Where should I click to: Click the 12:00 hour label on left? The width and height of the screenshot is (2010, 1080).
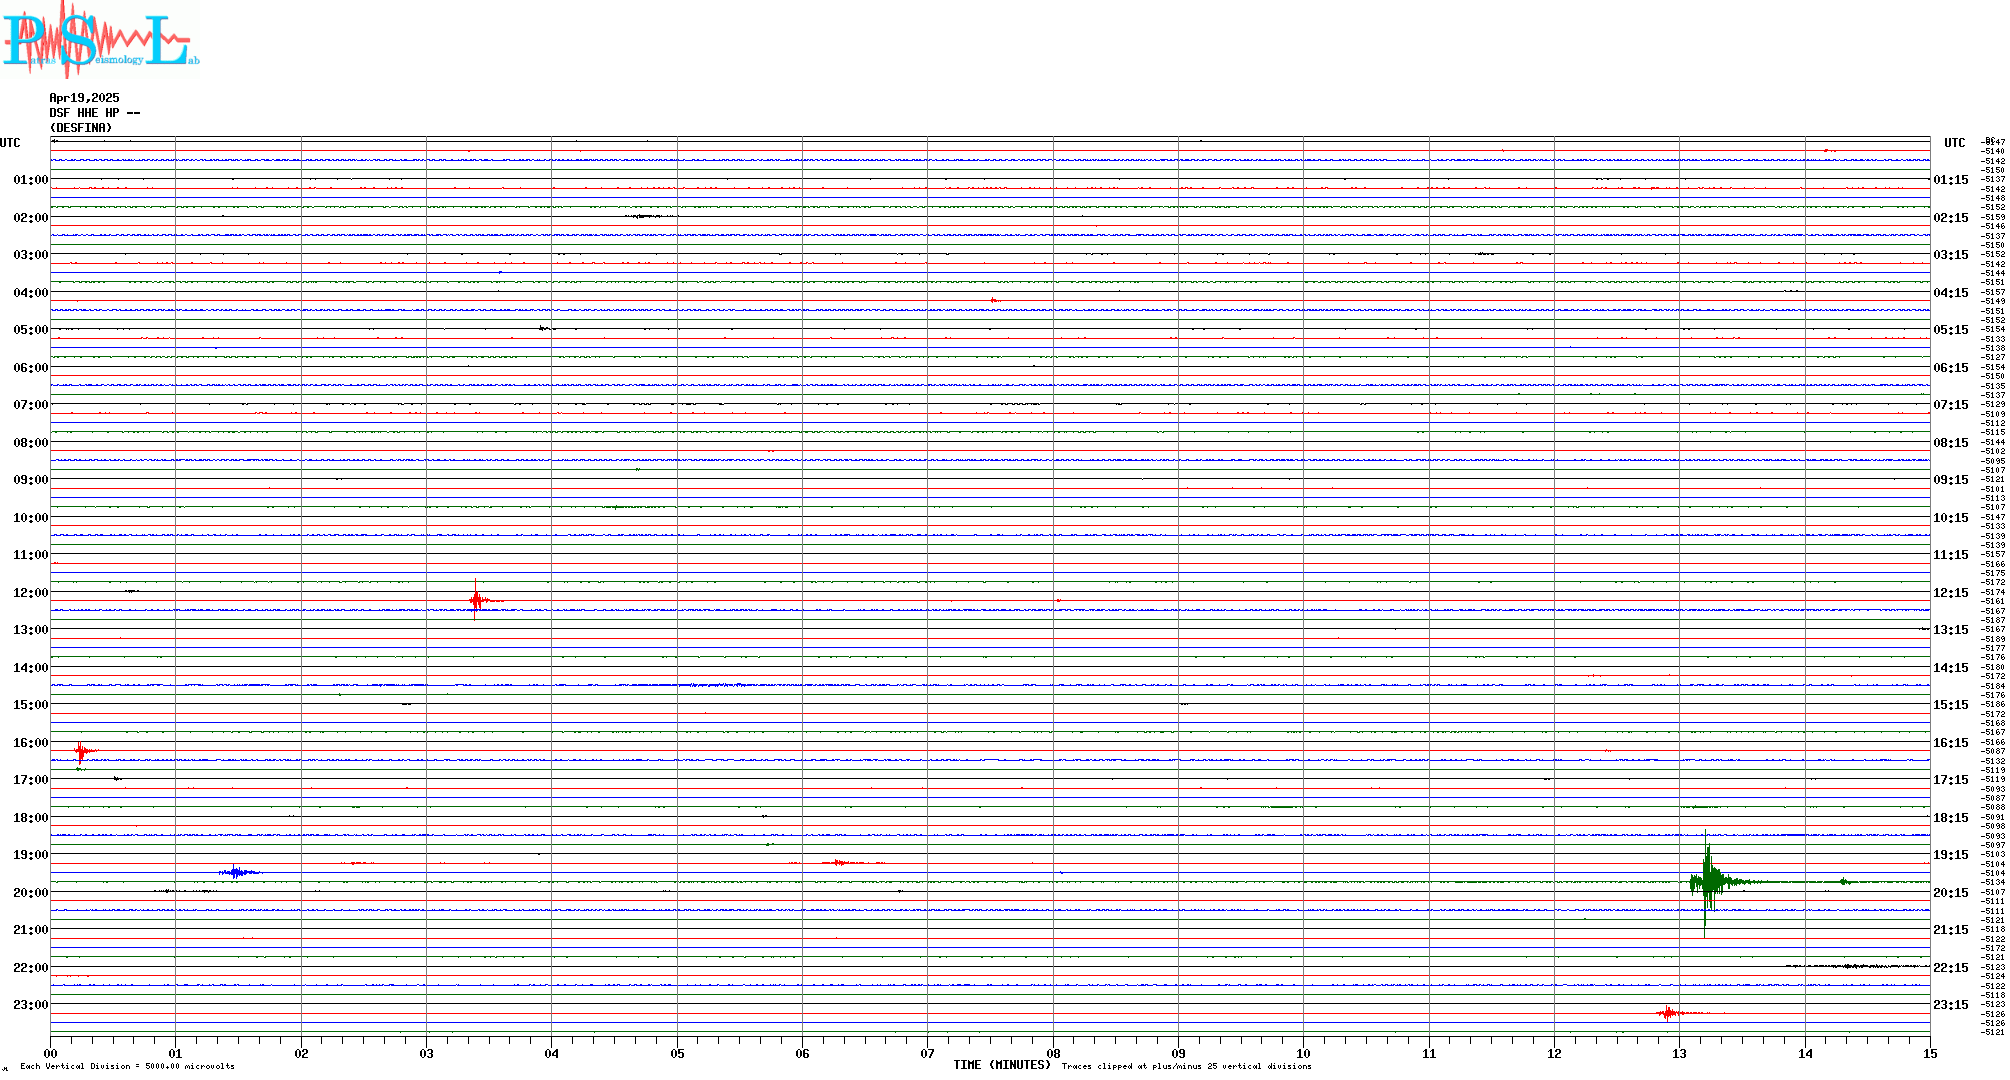30,593
